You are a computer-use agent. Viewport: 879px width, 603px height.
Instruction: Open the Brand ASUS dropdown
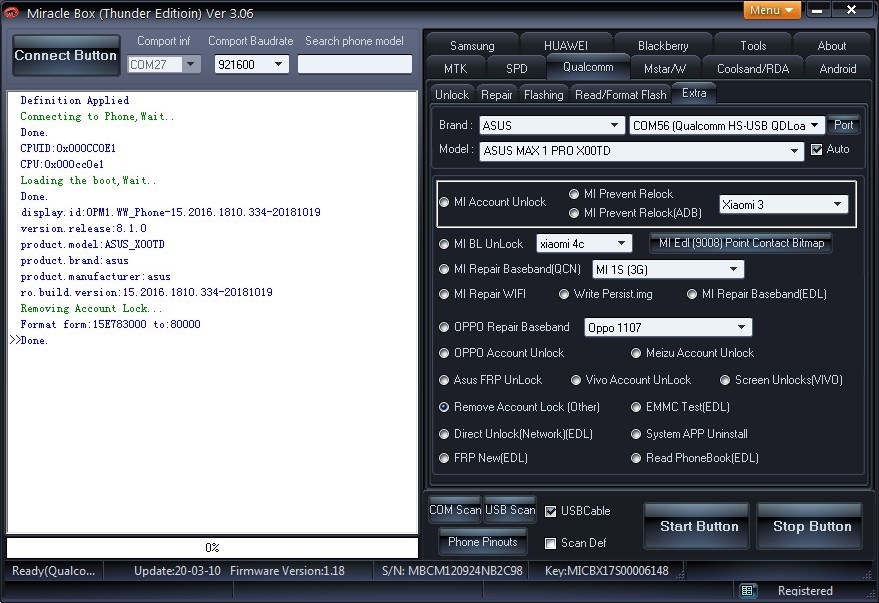point(552,126)
